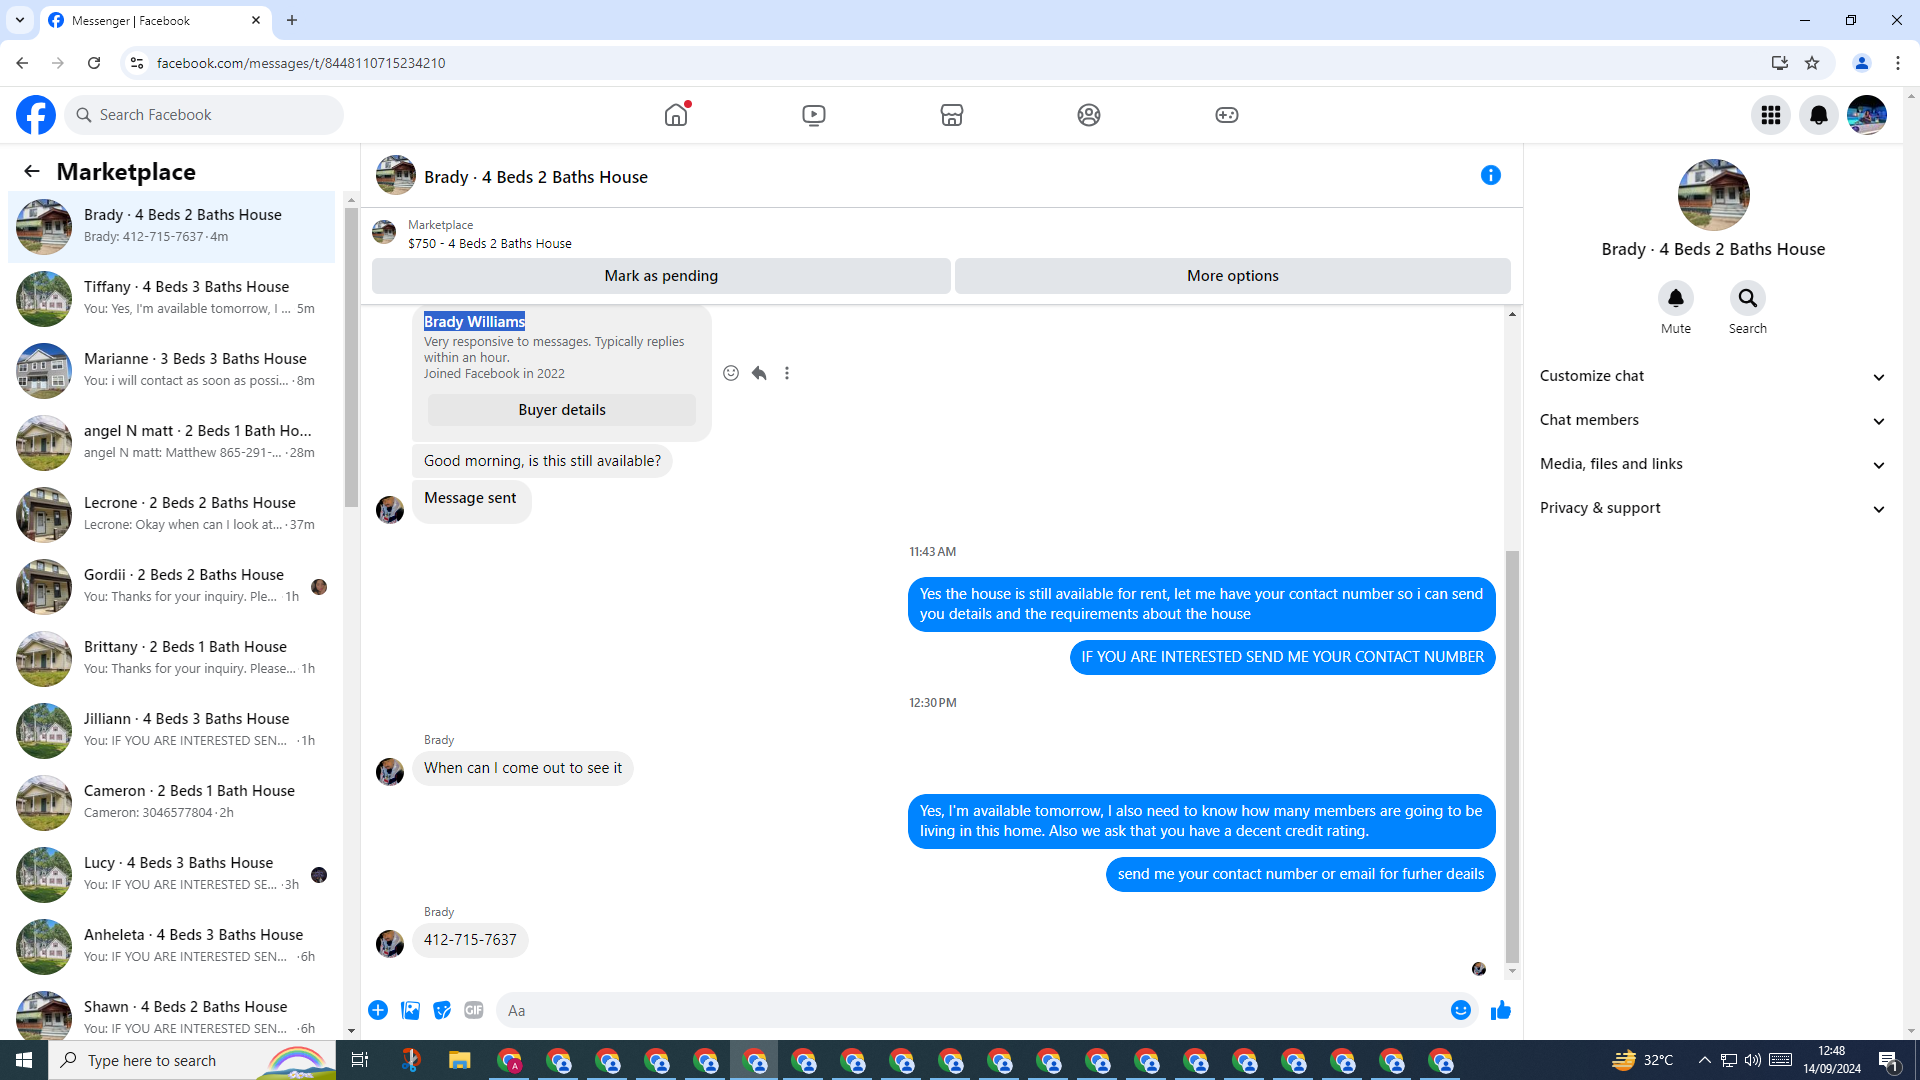Open the GIF picker icon
Viewport: 1920px width, 1080px height.
coord(474,1010)
